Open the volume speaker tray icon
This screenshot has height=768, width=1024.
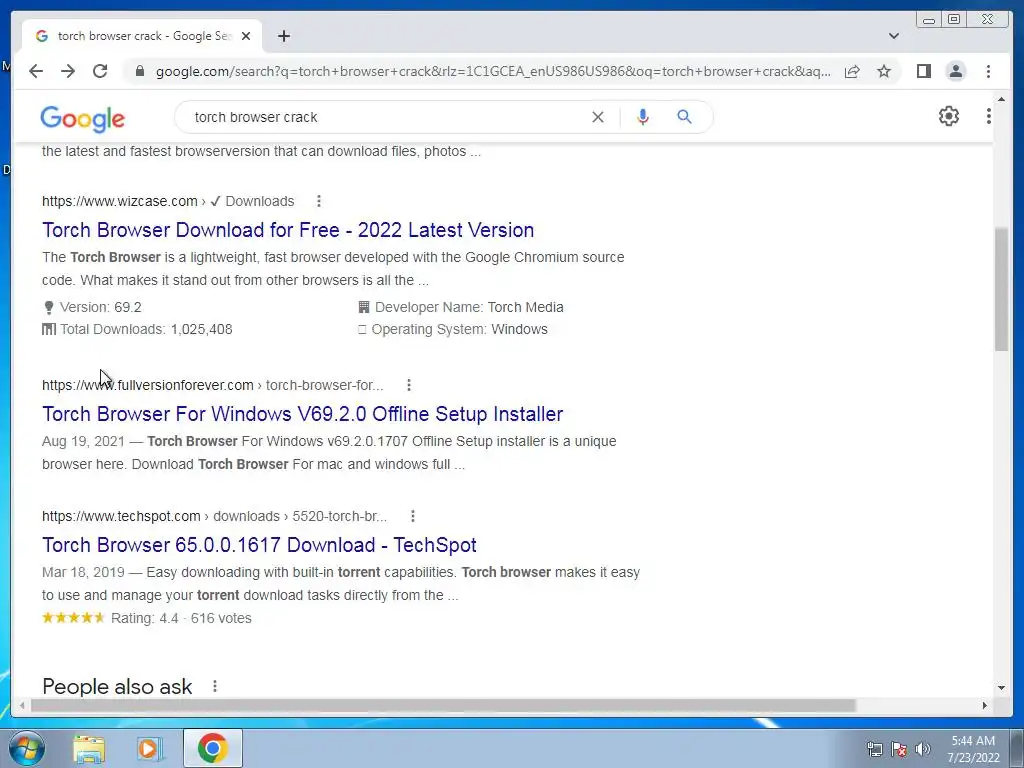pos(923,749)
